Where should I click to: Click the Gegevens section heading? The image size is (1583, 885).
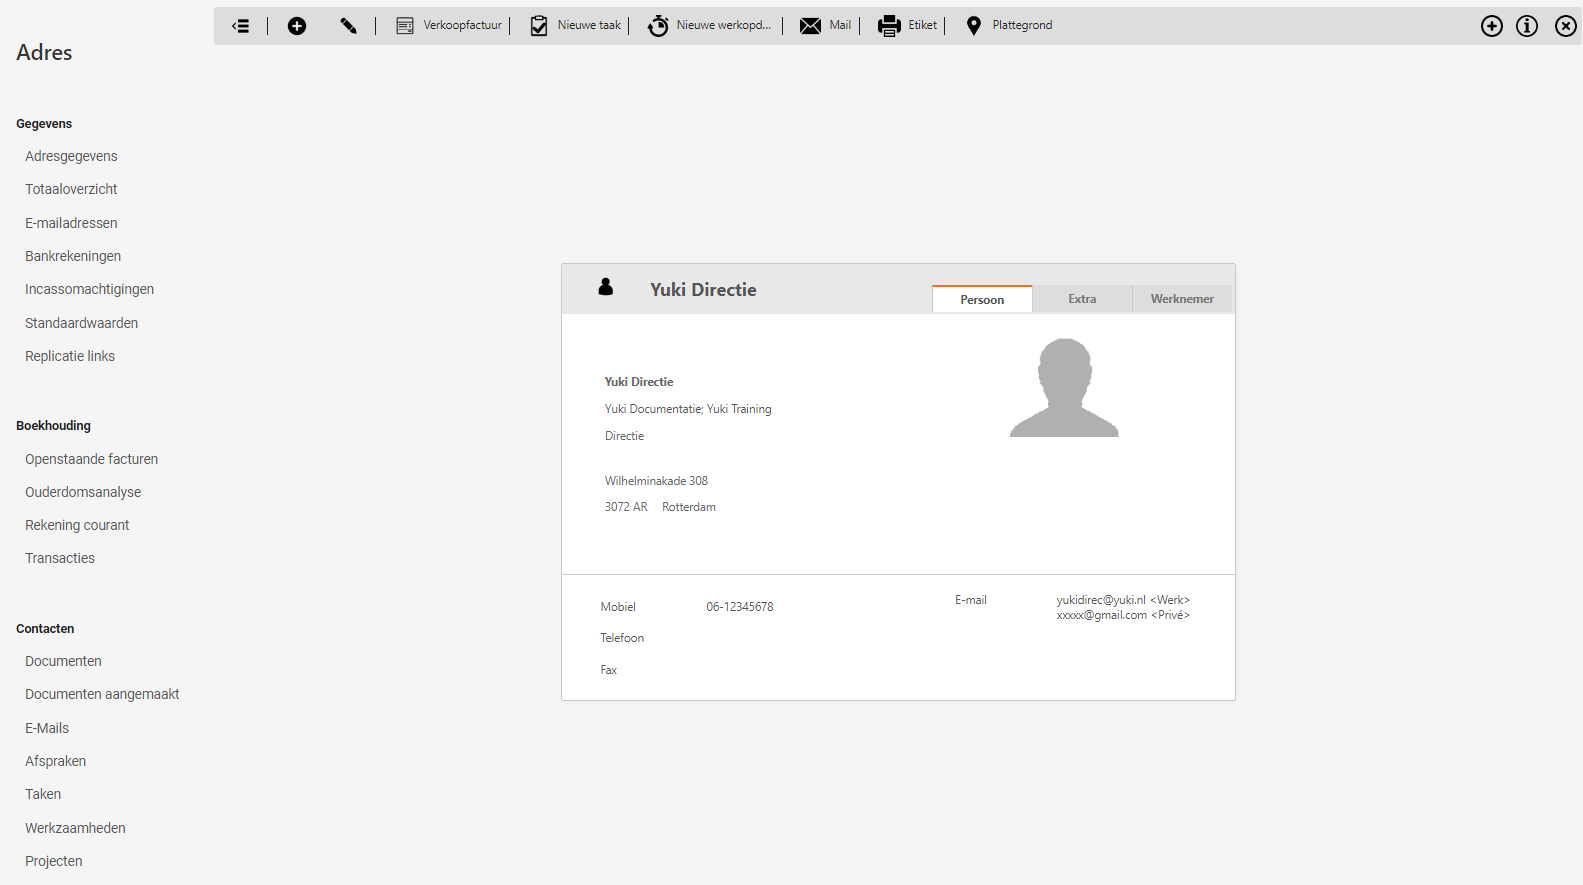coord(44,124)
